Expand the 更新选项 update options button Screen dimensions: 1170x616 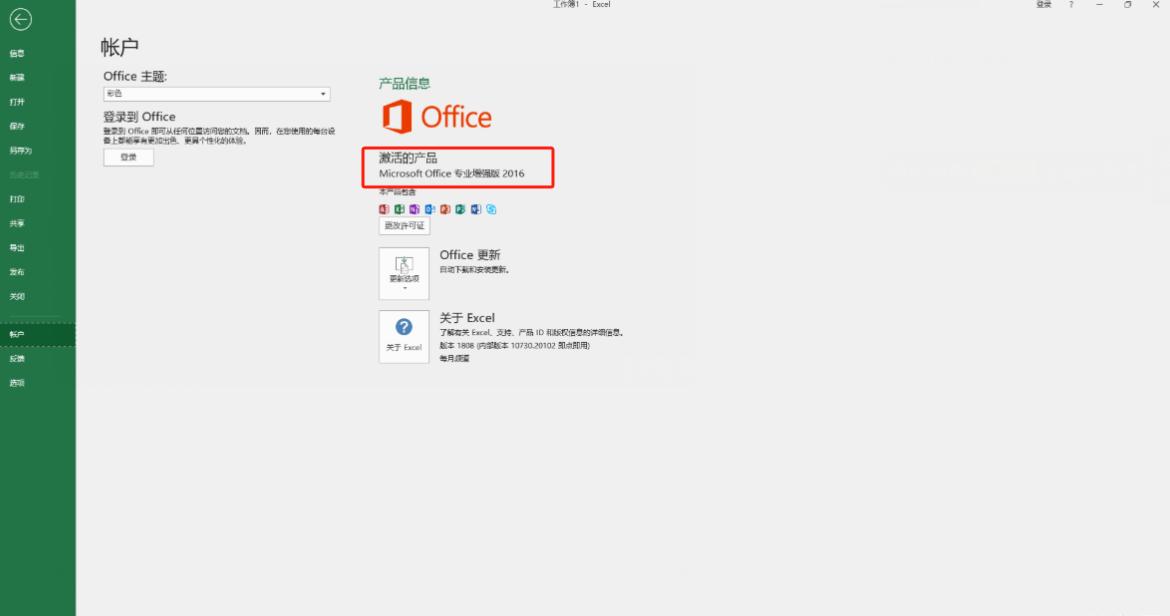(404, 274)
